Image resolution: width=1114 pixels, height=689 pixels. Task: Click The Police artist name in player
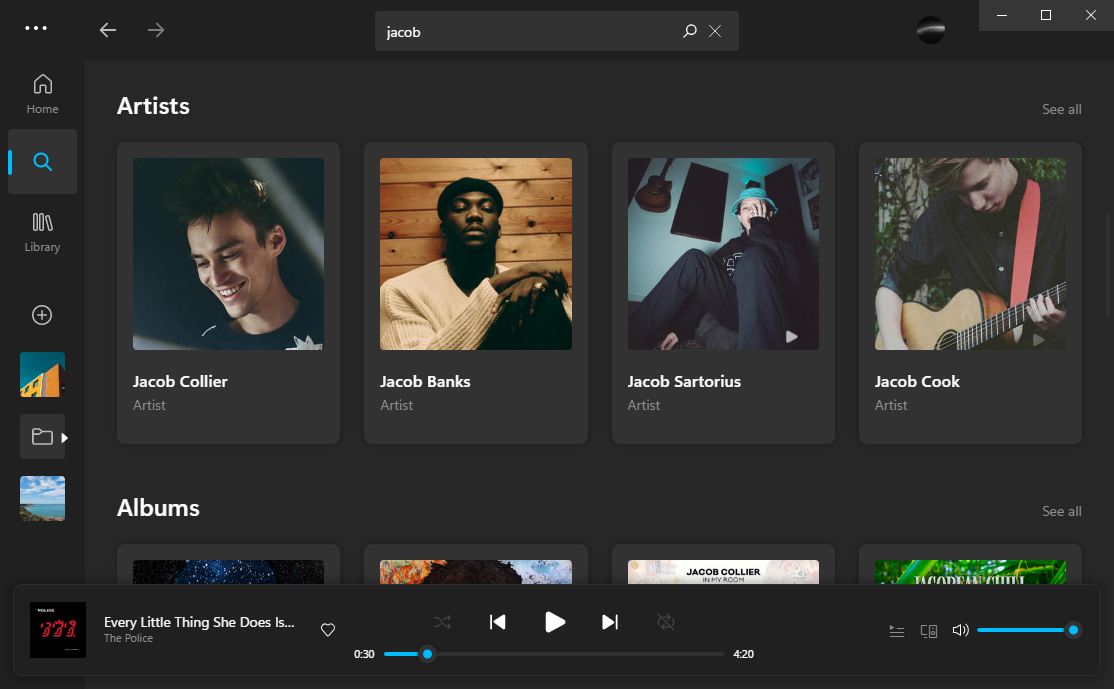[x=129, y=639]
